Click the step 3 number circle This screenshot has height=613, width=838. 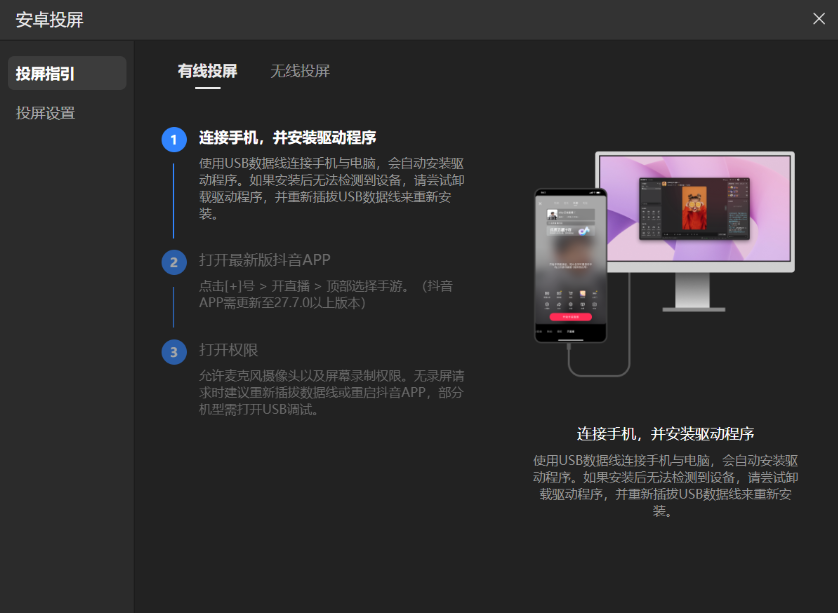point(174,351)
